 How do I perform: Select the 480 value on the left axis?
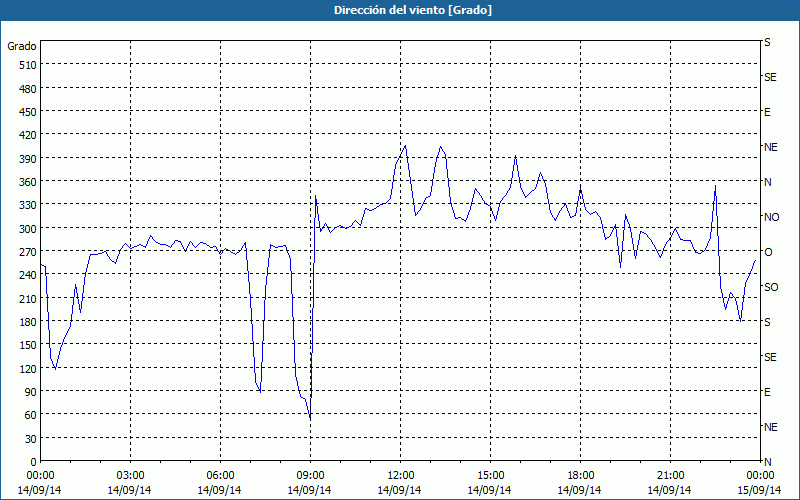coord(28,89)
